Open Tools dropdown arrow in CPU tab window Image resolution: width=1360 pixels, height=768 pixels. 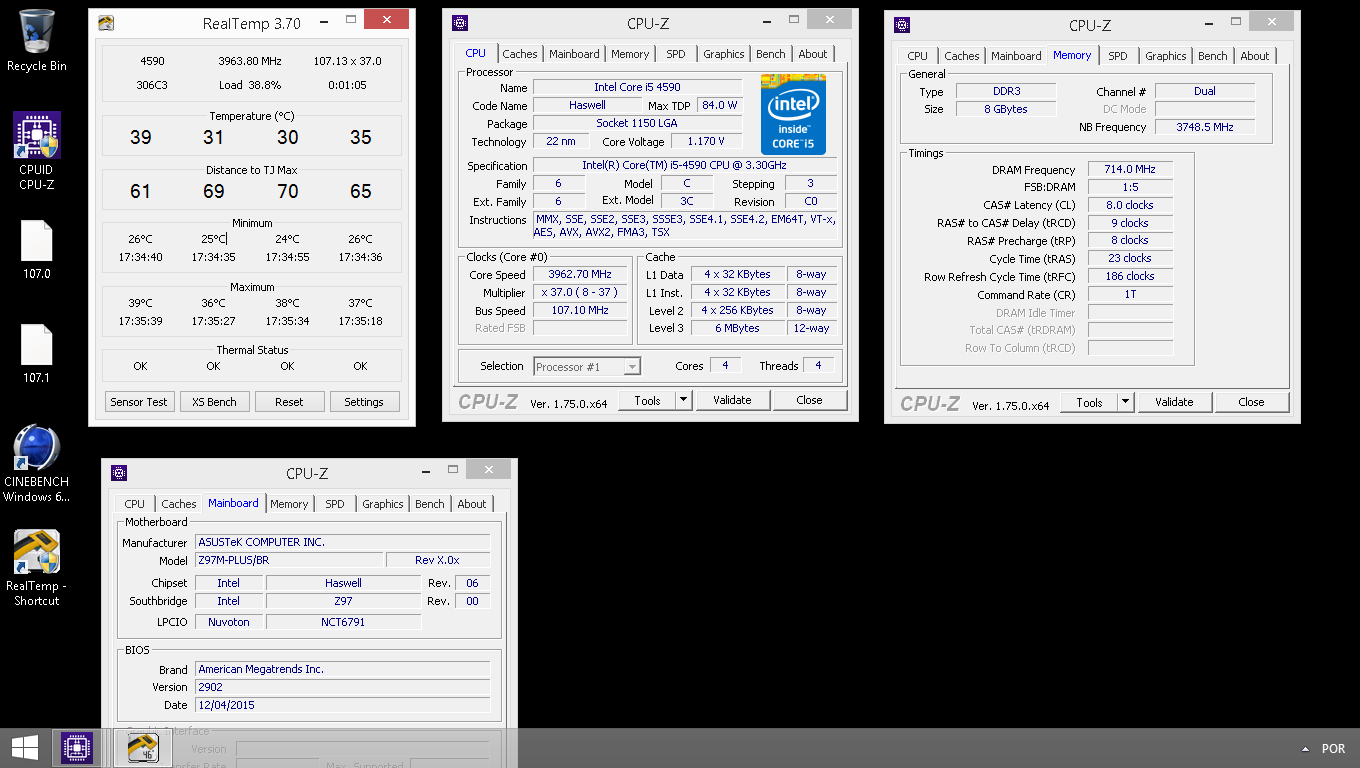pos(684,400)
